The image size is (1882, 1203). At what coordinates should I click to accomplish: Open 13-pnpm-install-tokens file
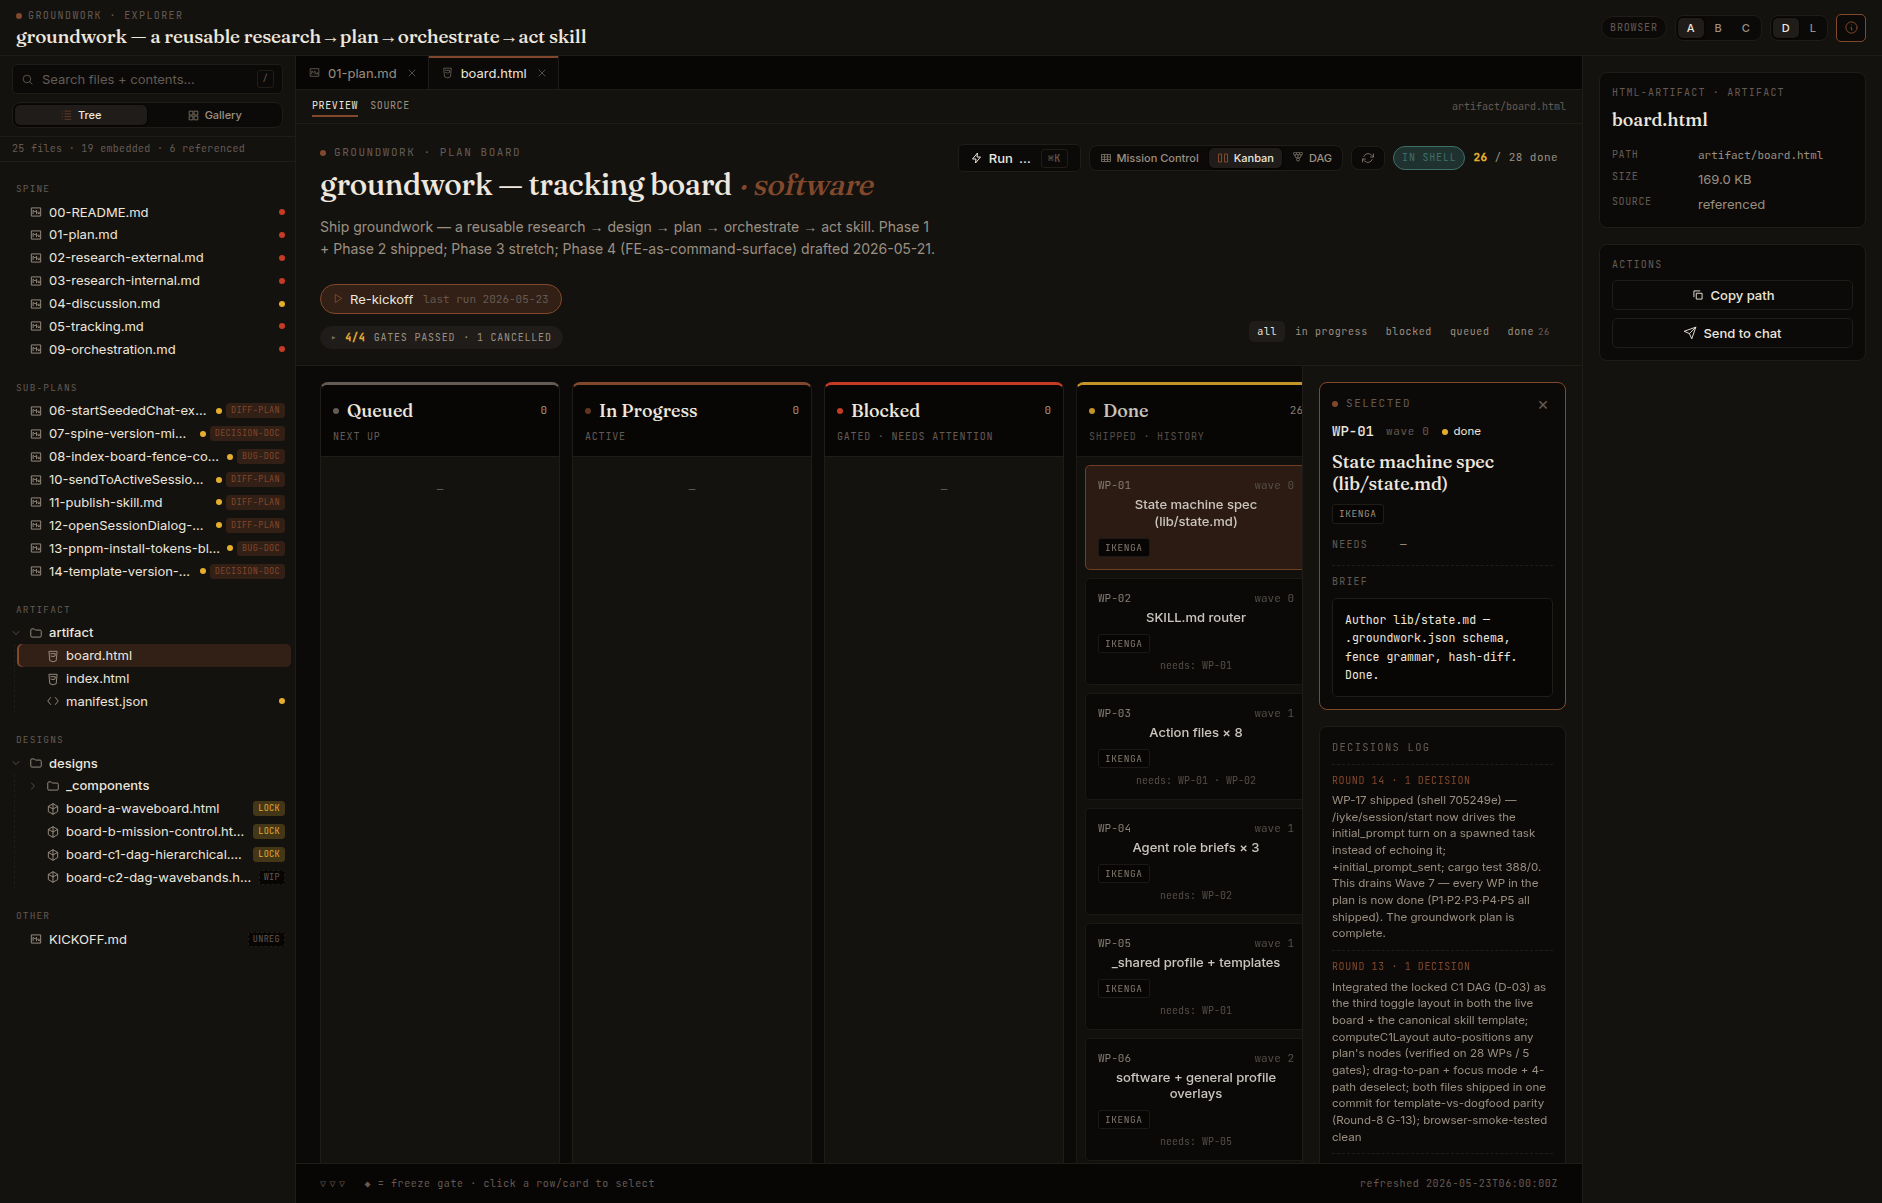154,549
